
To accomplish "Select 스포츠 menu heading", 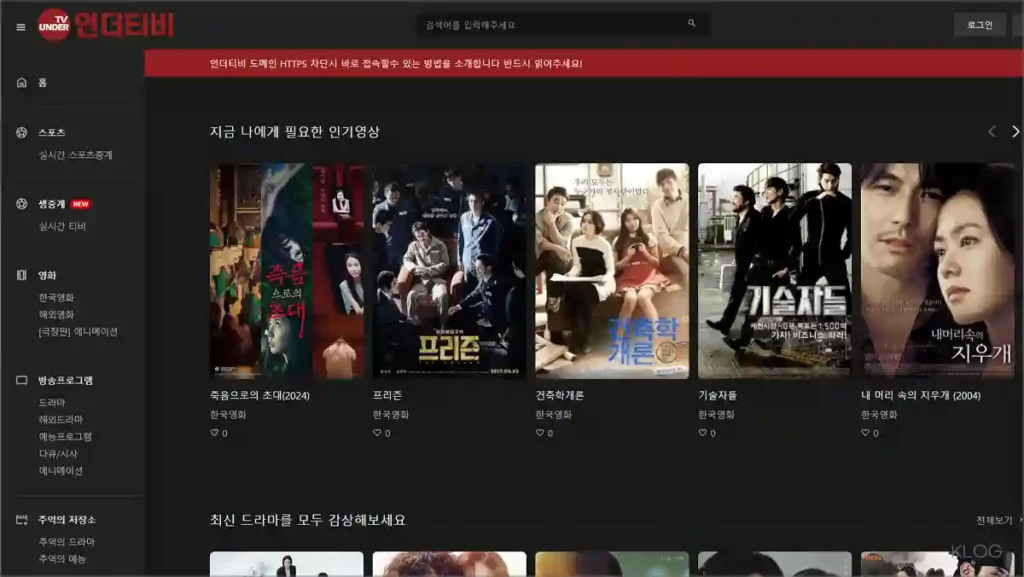I will [52, 133].
